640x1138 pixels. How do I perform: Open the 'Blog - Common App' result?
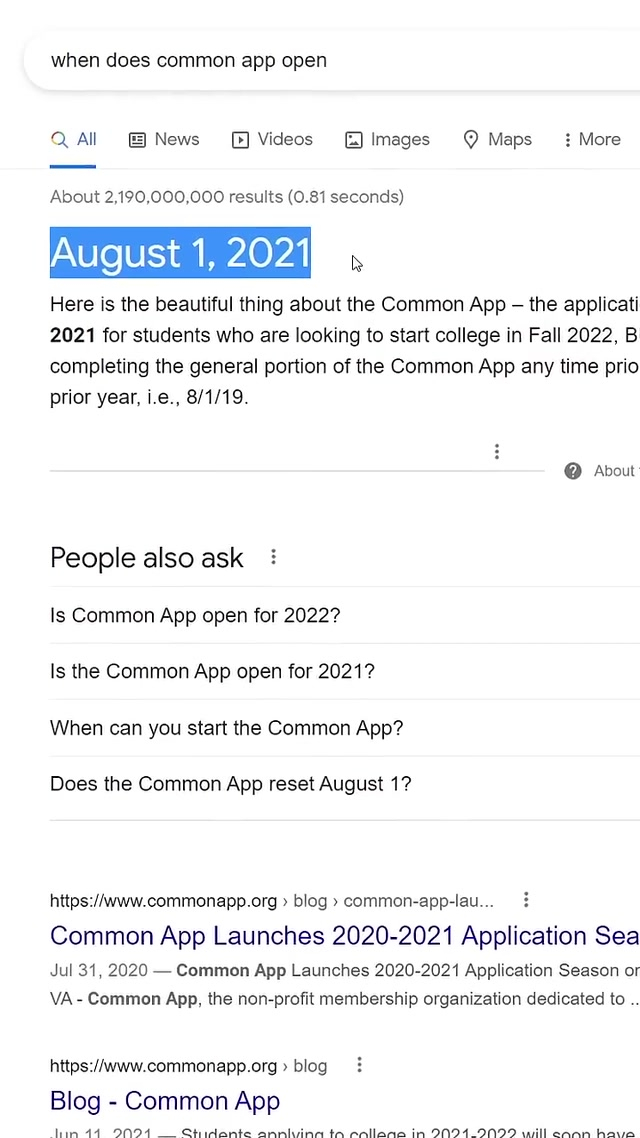tap(165, 1101)
